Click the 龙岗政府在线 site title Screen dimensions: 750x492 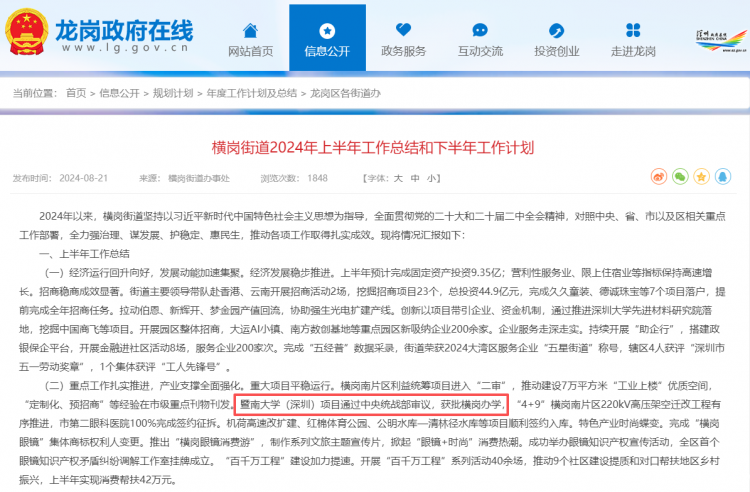point(124,31)
